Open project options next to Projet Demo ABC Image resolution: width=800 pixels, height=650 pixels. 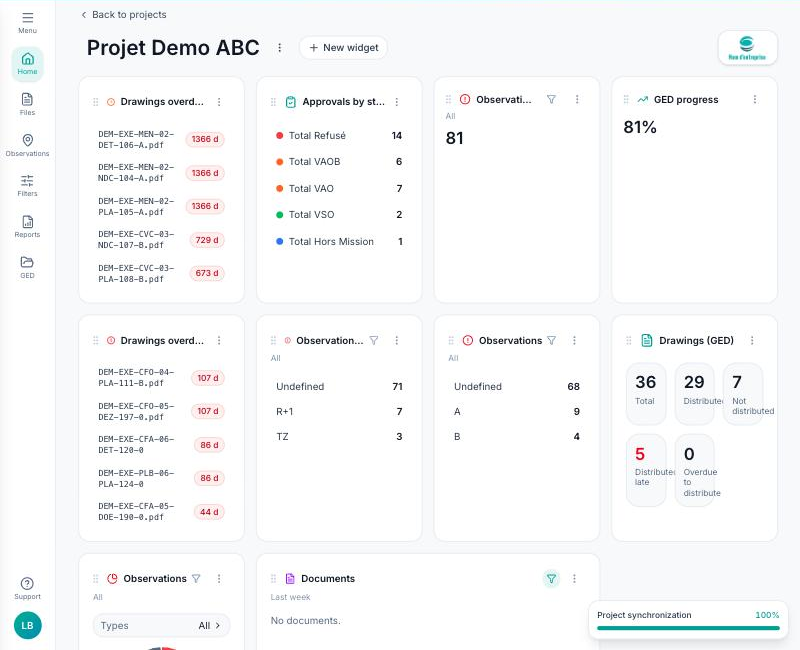(x=280, y=47)
